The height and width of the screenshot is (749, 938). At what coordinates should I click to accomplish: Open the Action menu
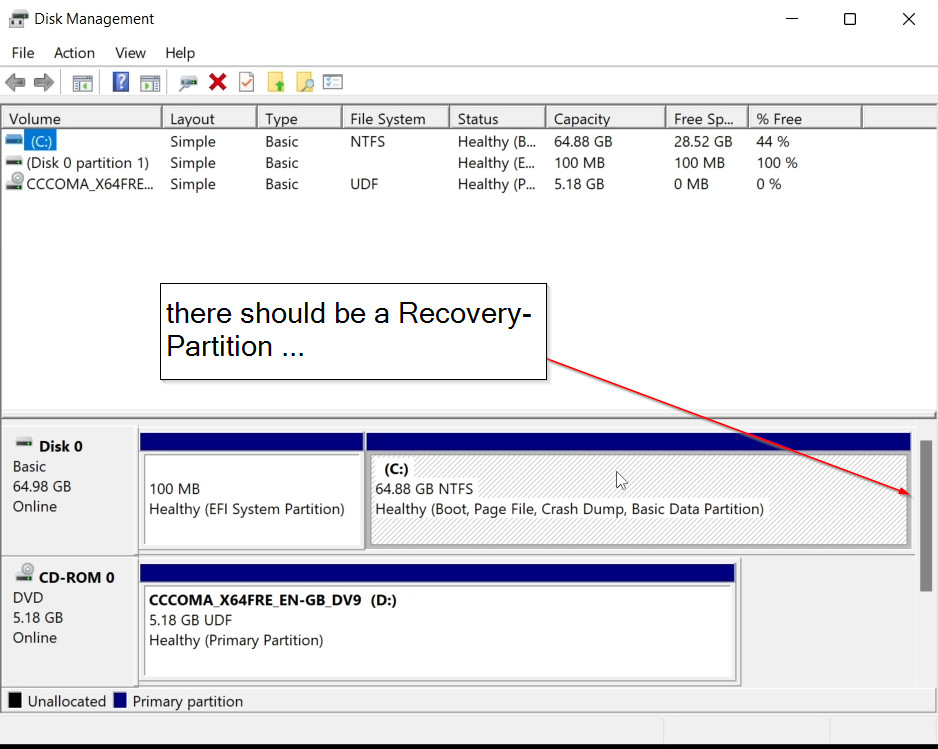pos(74,53)
